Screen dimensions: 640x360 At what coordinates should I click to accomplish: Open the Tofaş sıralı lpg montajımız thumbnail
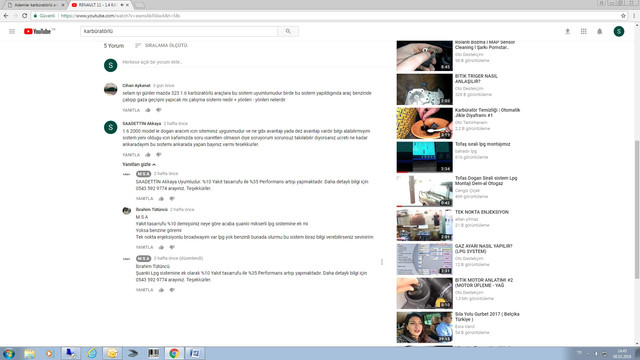pyautogui.click(x=424, y=157)
